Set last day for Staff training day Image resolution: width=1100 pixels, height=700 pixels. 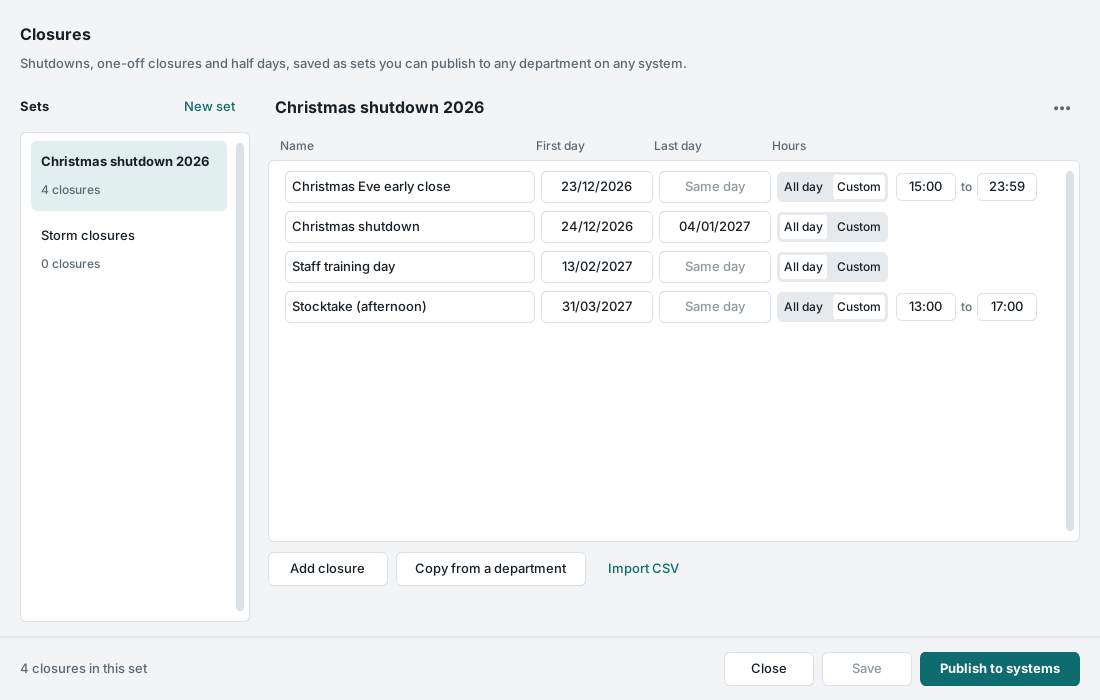click(715, 267)
